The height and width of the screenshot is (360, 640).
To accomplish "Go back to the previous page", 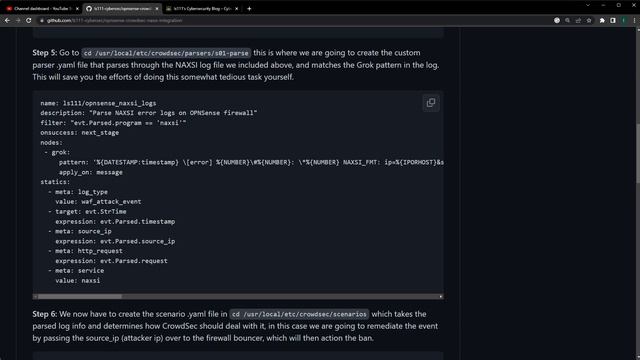I will [x=7, y=20].
